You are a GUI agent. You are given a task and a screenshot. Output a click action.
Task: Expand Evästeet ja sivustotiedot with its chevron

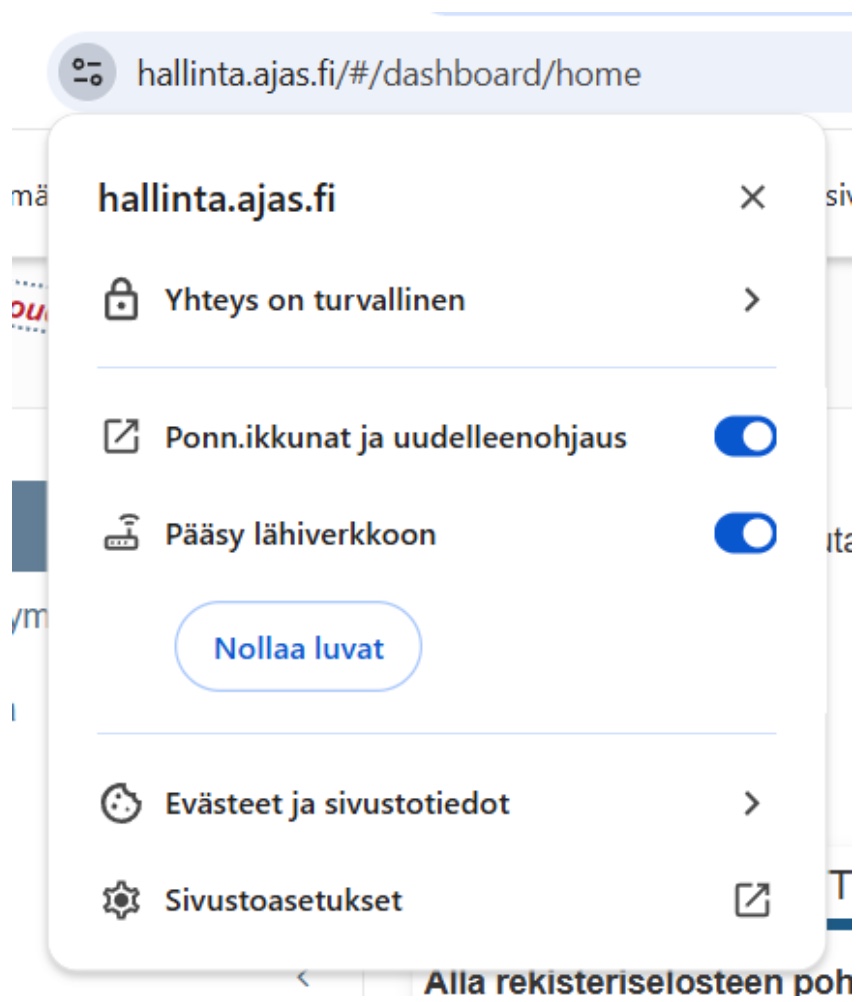coord(753,803)
